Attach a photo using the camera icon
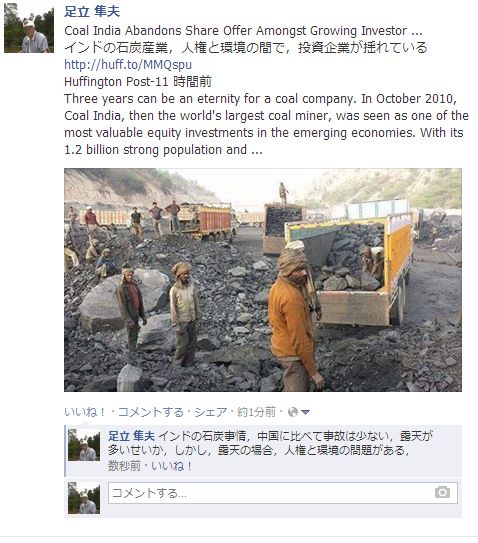Screen dimensions: 478x543 pos(442,492)
